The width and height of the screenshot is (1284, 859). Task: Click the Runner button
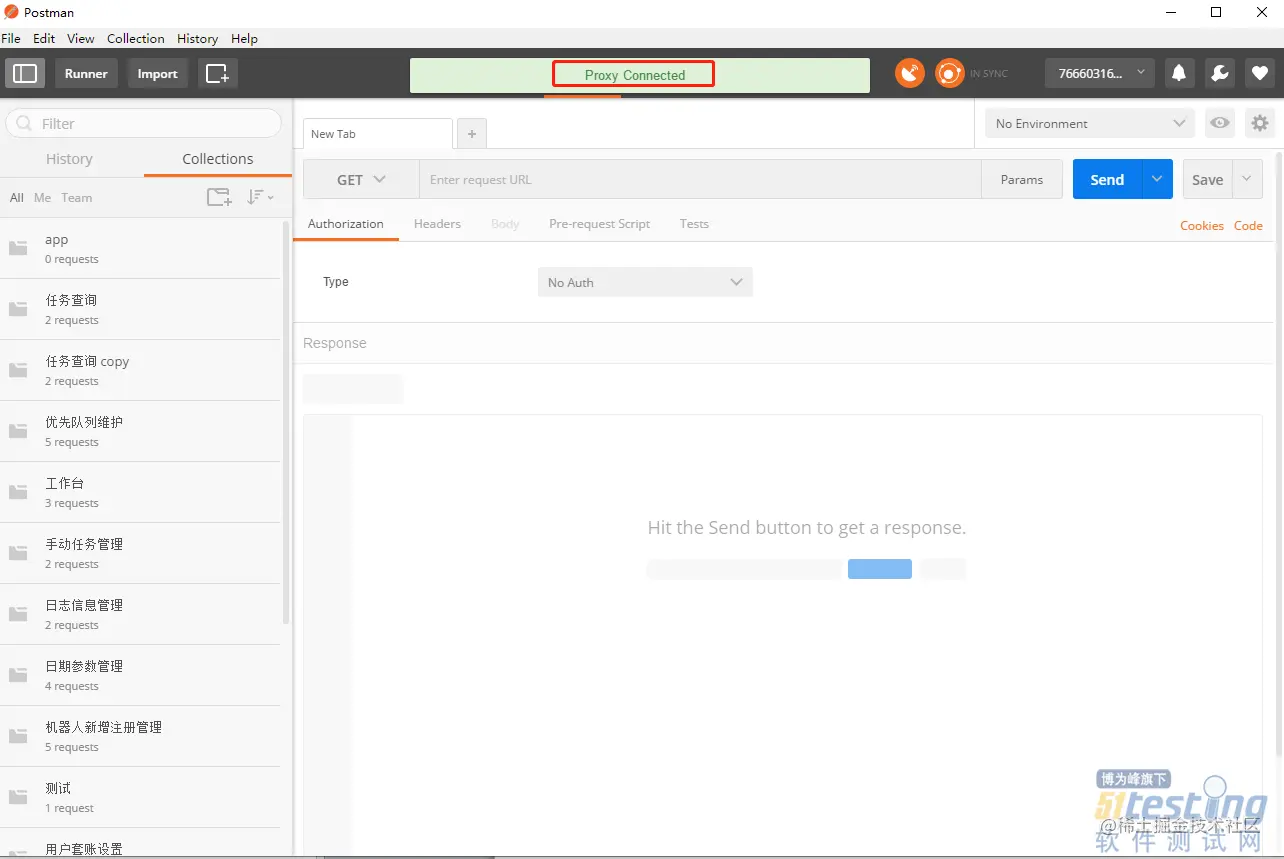click(x=86, y=73)
